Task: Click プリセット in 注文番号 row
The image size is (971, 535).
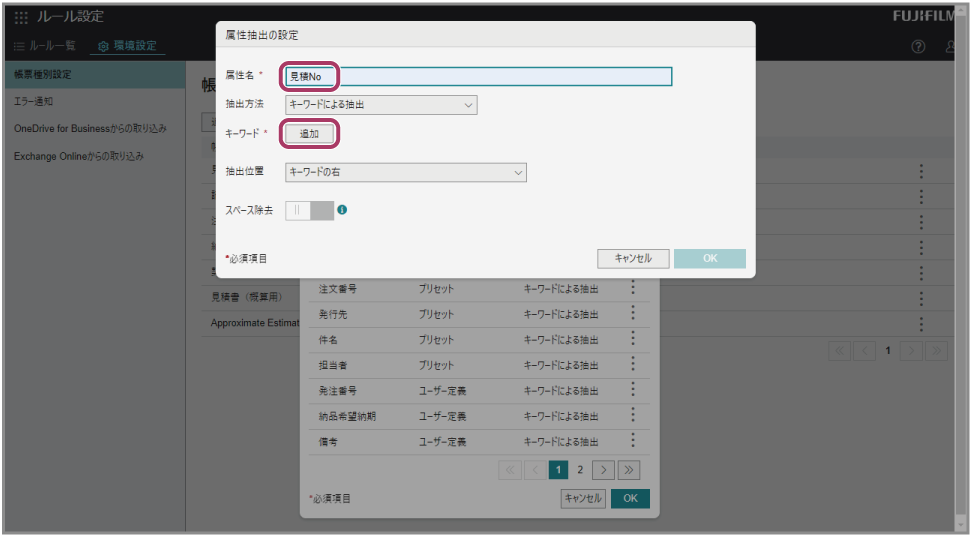Action: pyautogui.click(x=436, y=289)
